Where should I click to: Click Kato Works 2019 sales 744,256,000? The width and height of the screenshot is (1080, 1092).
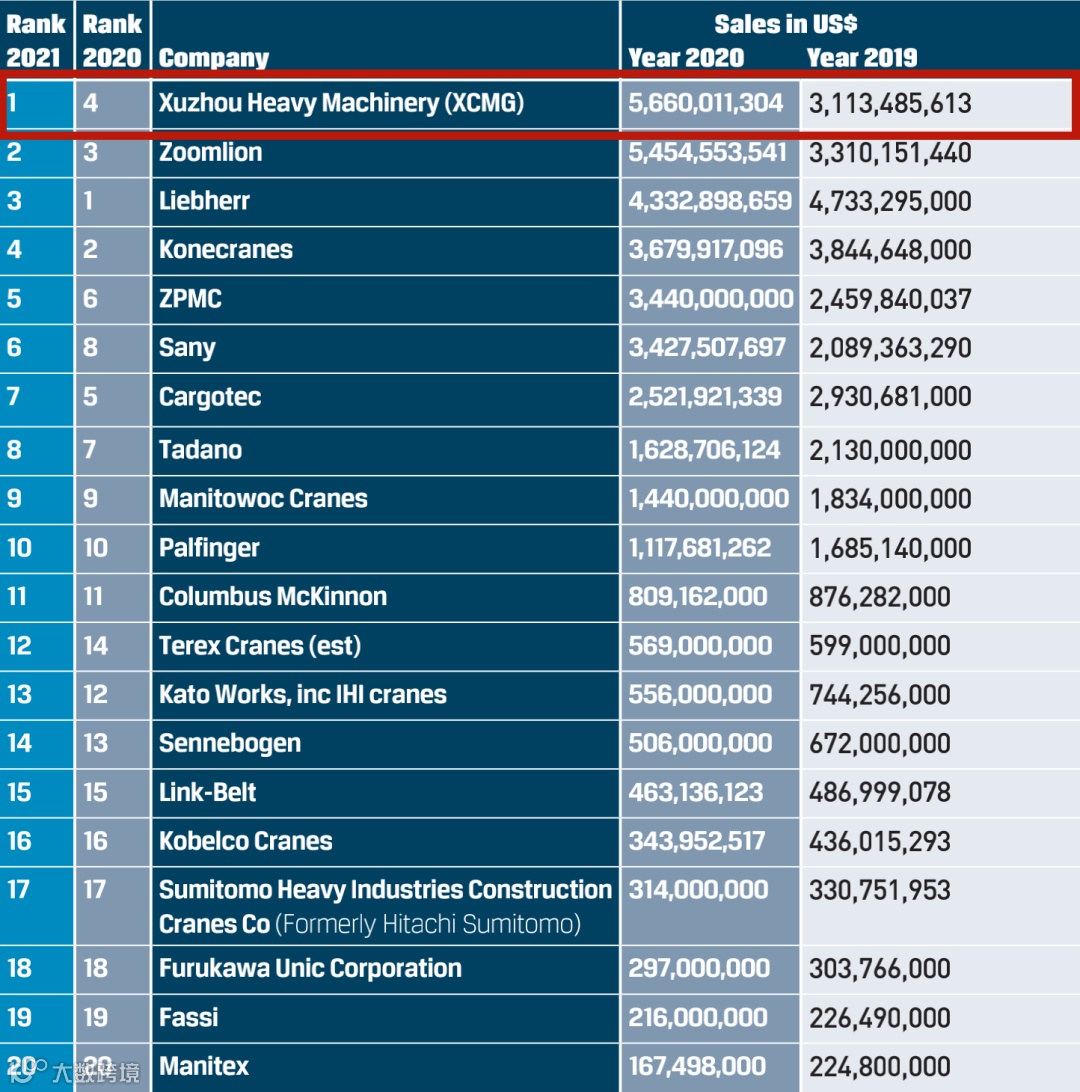coord(879,695)
